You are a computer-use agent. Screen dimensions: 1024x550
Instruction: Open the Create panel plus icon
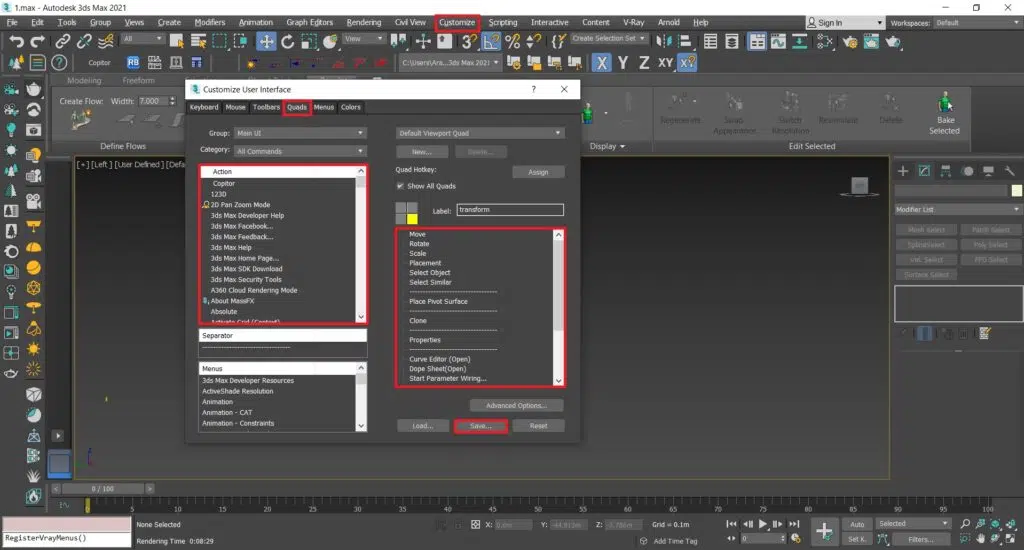pos(903,171)
